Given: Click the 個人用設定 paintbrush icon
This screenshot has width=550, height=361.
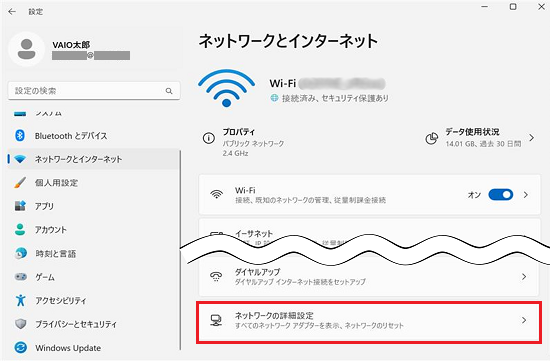Looking at the screenshot, I should 20,182.
